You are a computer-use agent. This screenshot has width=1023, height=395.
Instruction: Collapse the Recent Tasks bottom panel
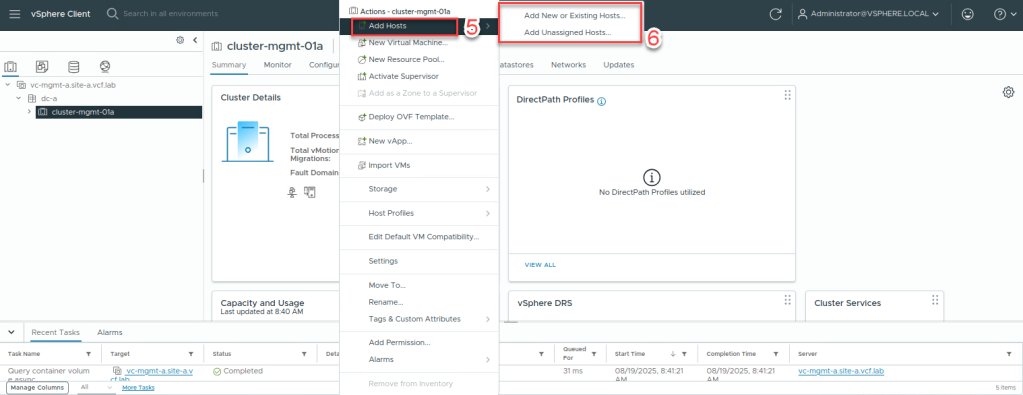[11, 332]
